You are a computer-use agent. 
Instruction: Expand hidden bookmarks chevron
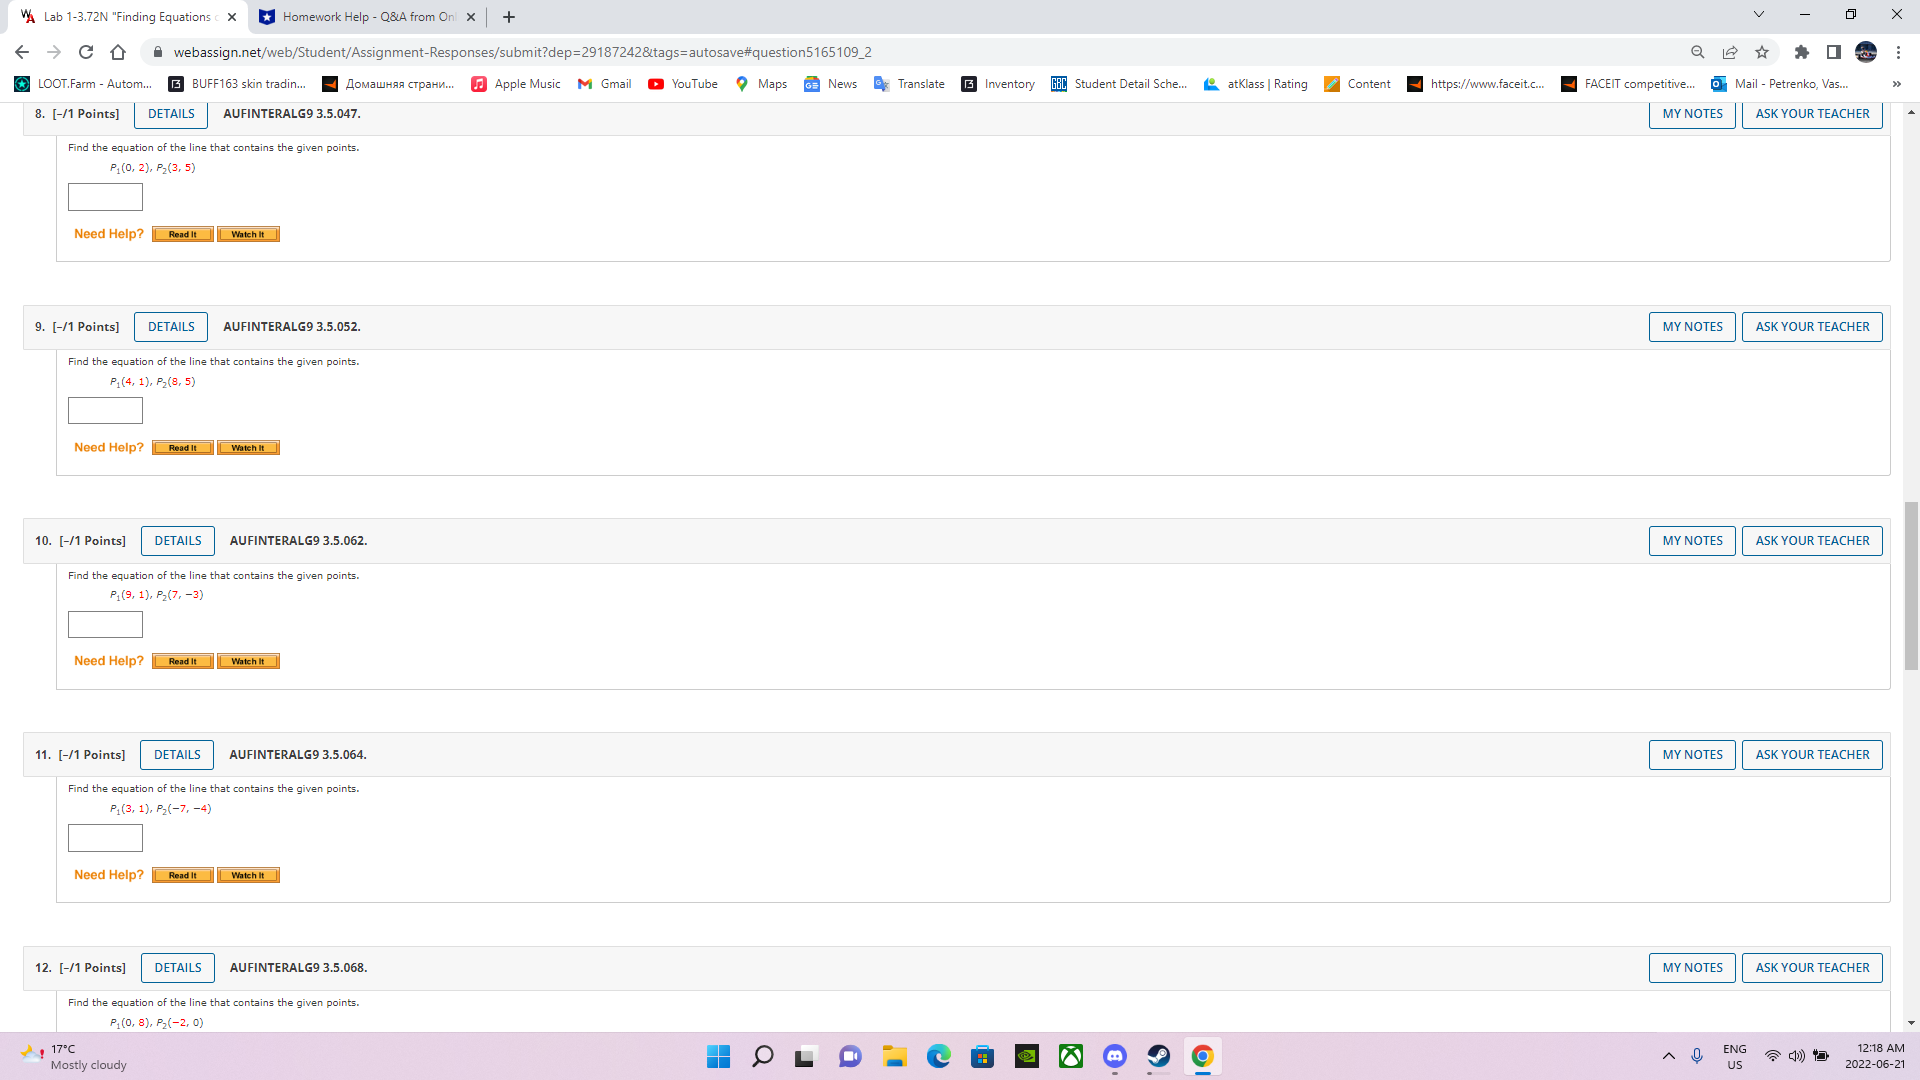click(x=1896, y=84)
